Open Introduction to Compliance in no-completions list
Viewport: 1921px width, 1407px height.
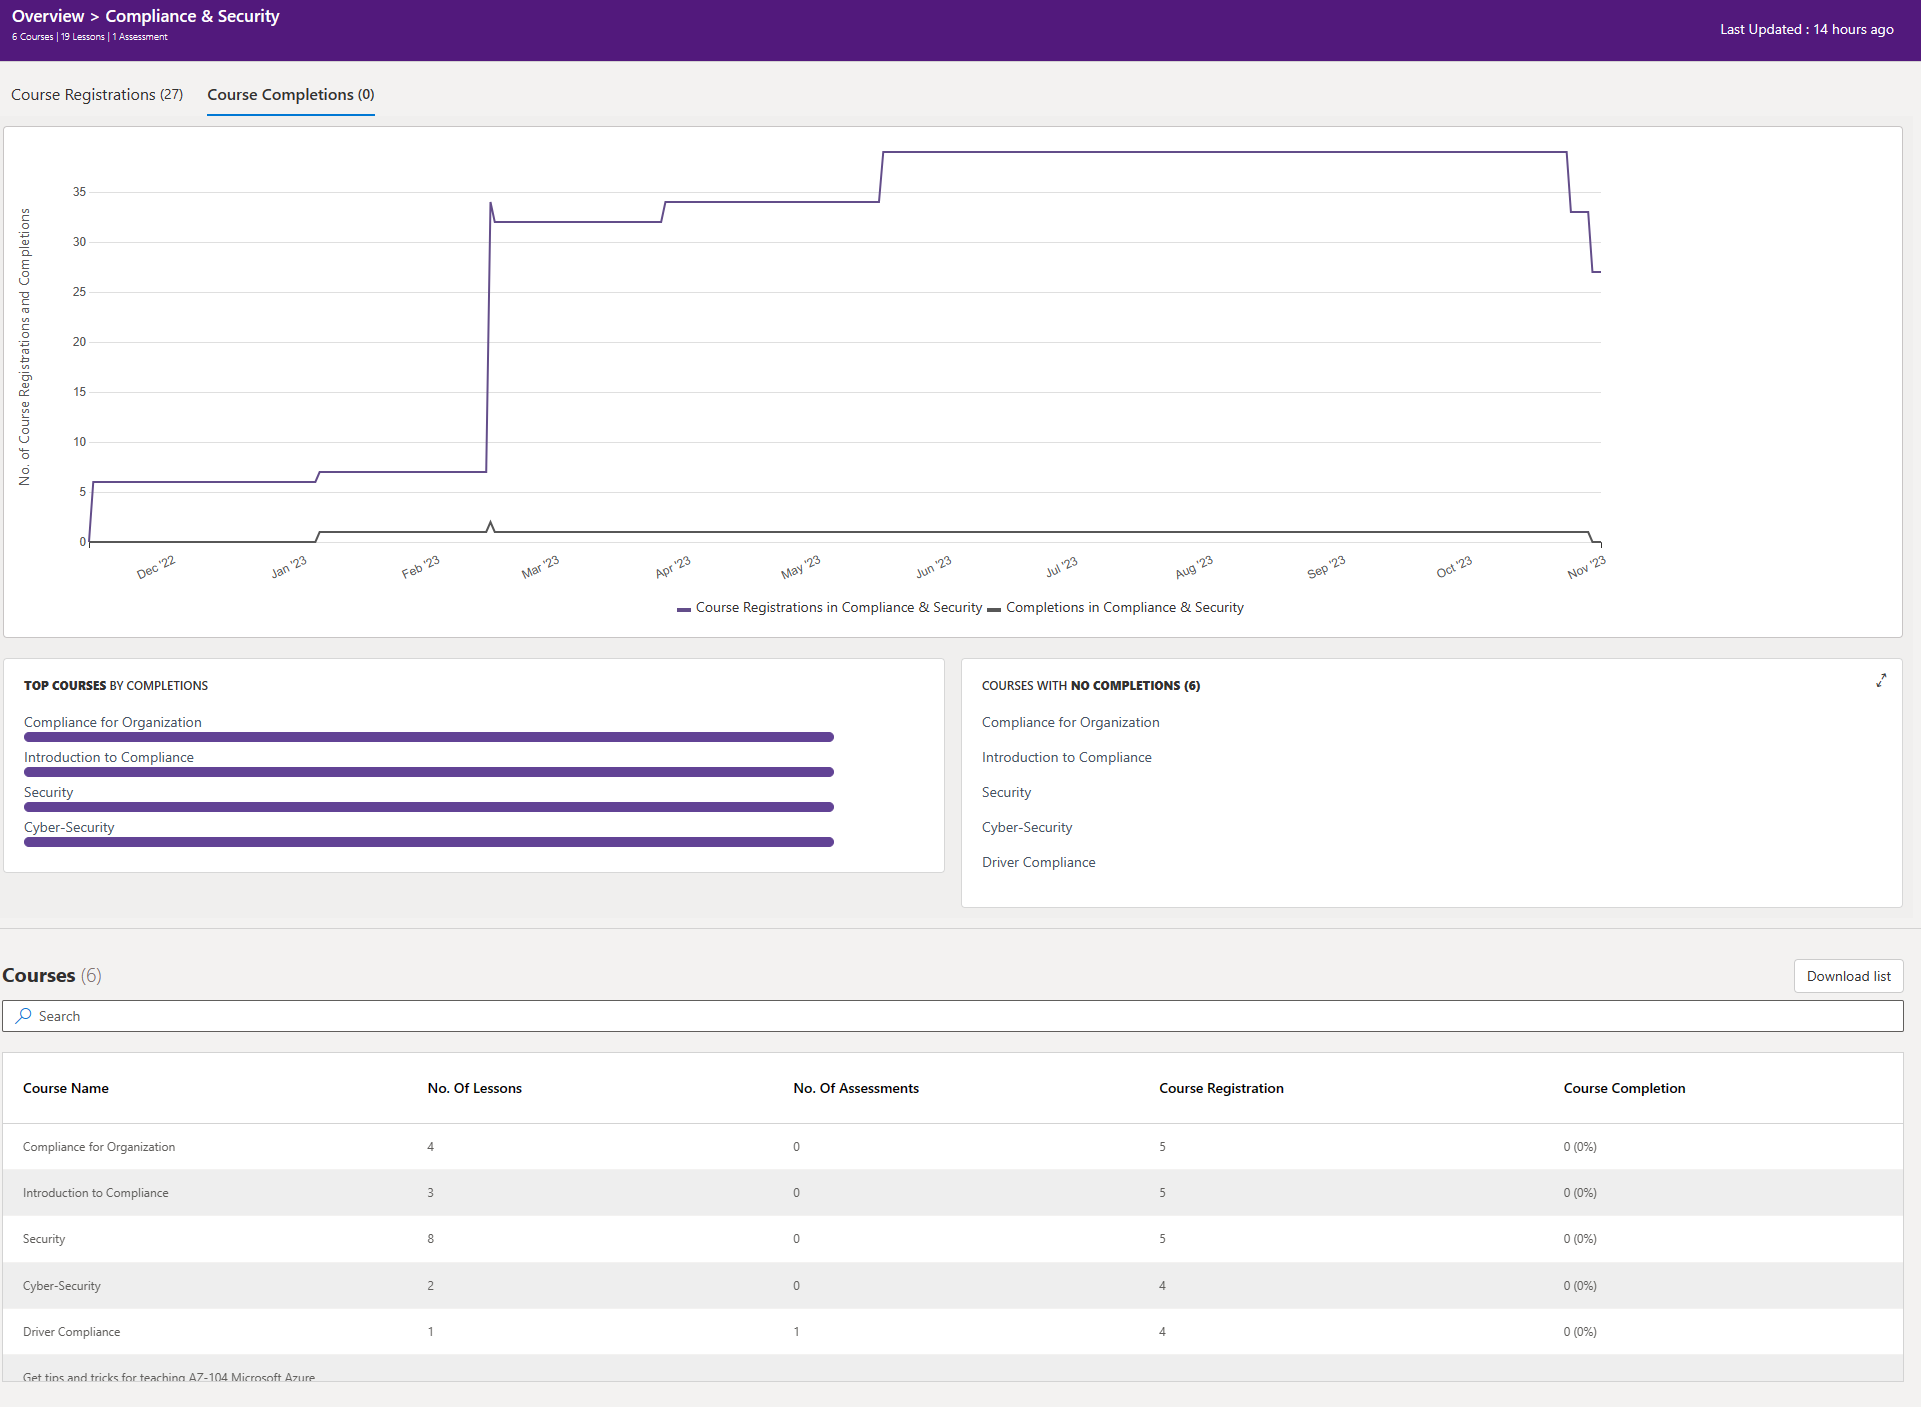(x=1067, y=757)
